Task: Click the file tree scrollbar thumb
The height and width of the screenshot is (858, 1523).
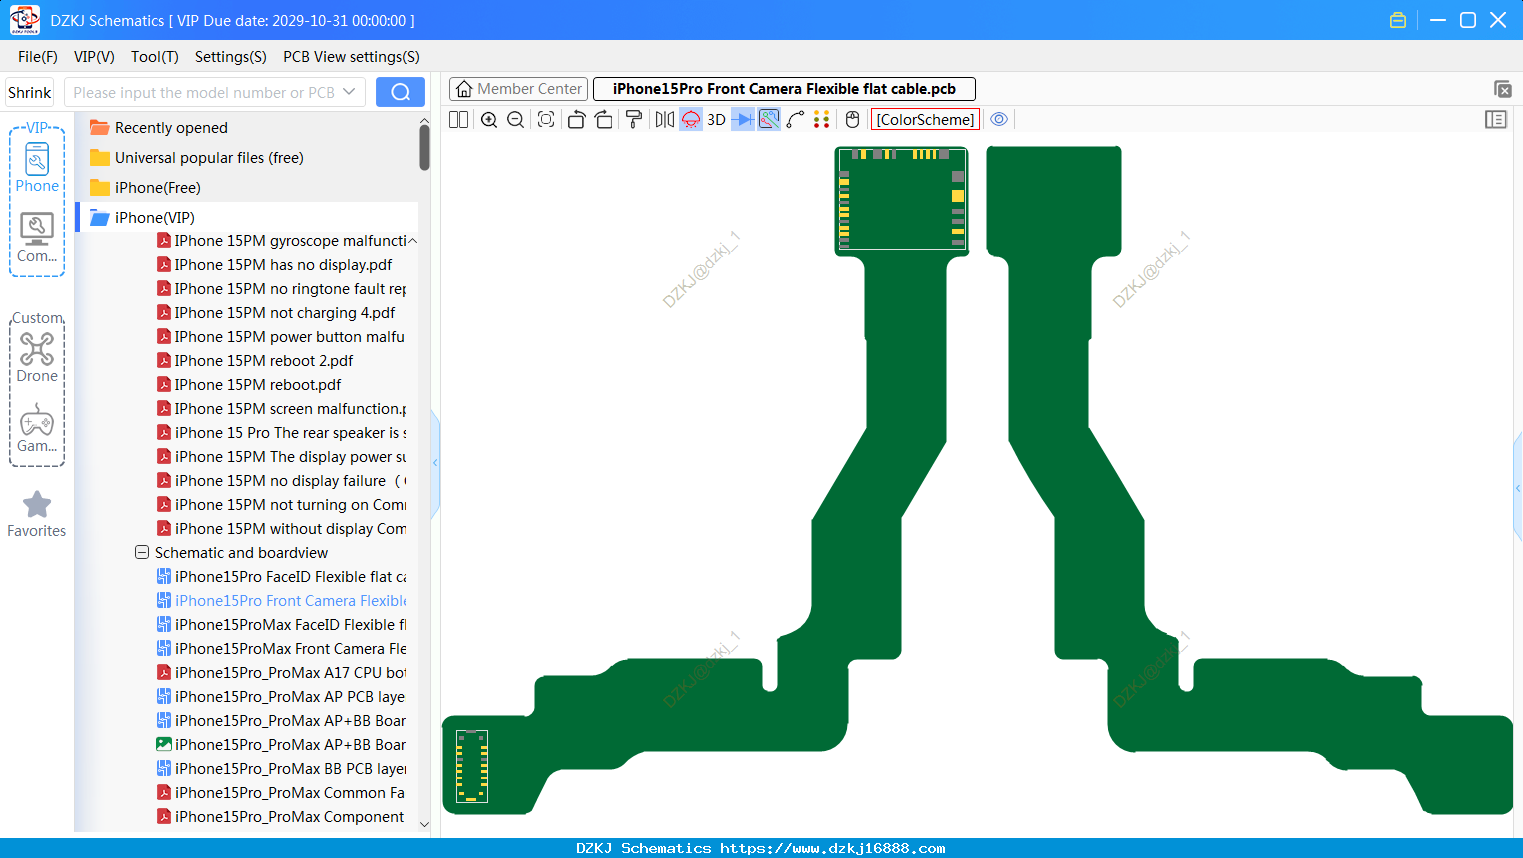Action: click(x=424, y=147)
